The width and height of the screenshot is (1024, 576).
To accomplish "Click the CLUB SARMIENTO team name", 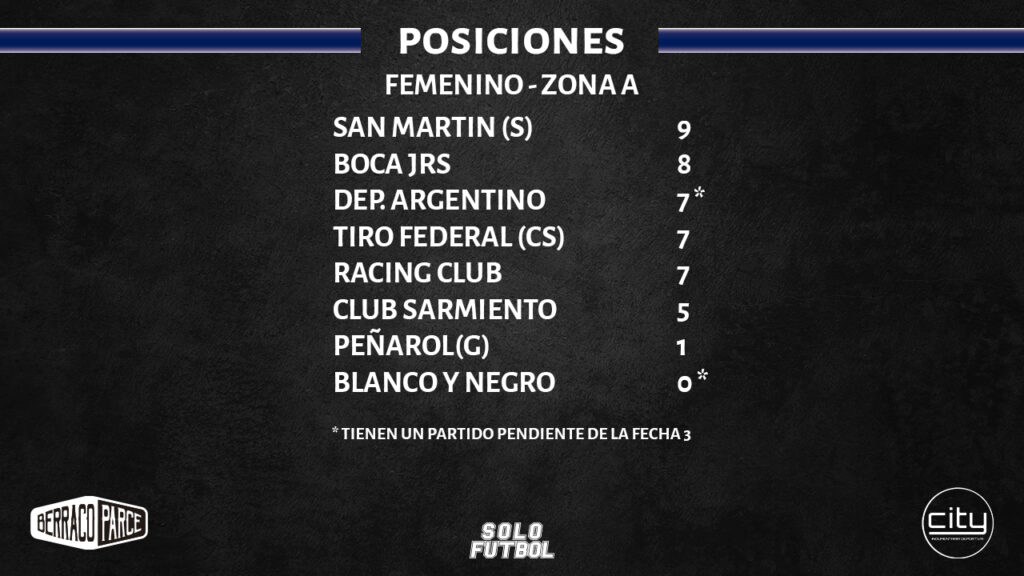I will click(x=445, y=310).
